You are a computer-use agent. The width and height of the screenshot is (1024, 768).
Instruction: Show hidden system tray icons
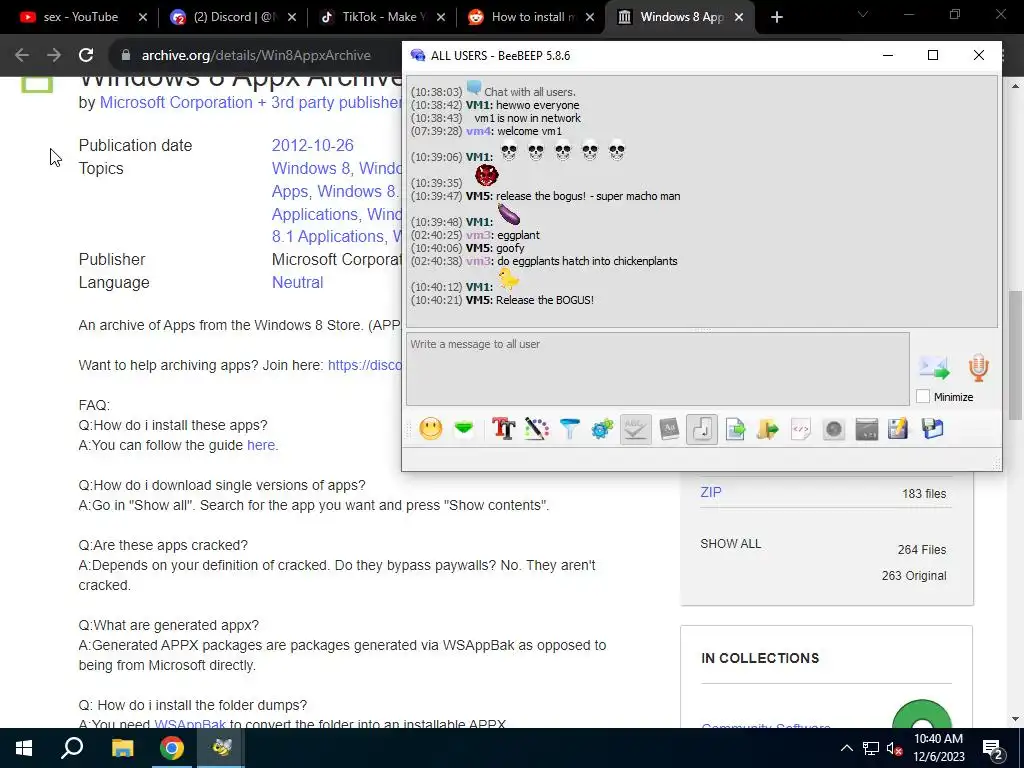[x=846, y=748]
